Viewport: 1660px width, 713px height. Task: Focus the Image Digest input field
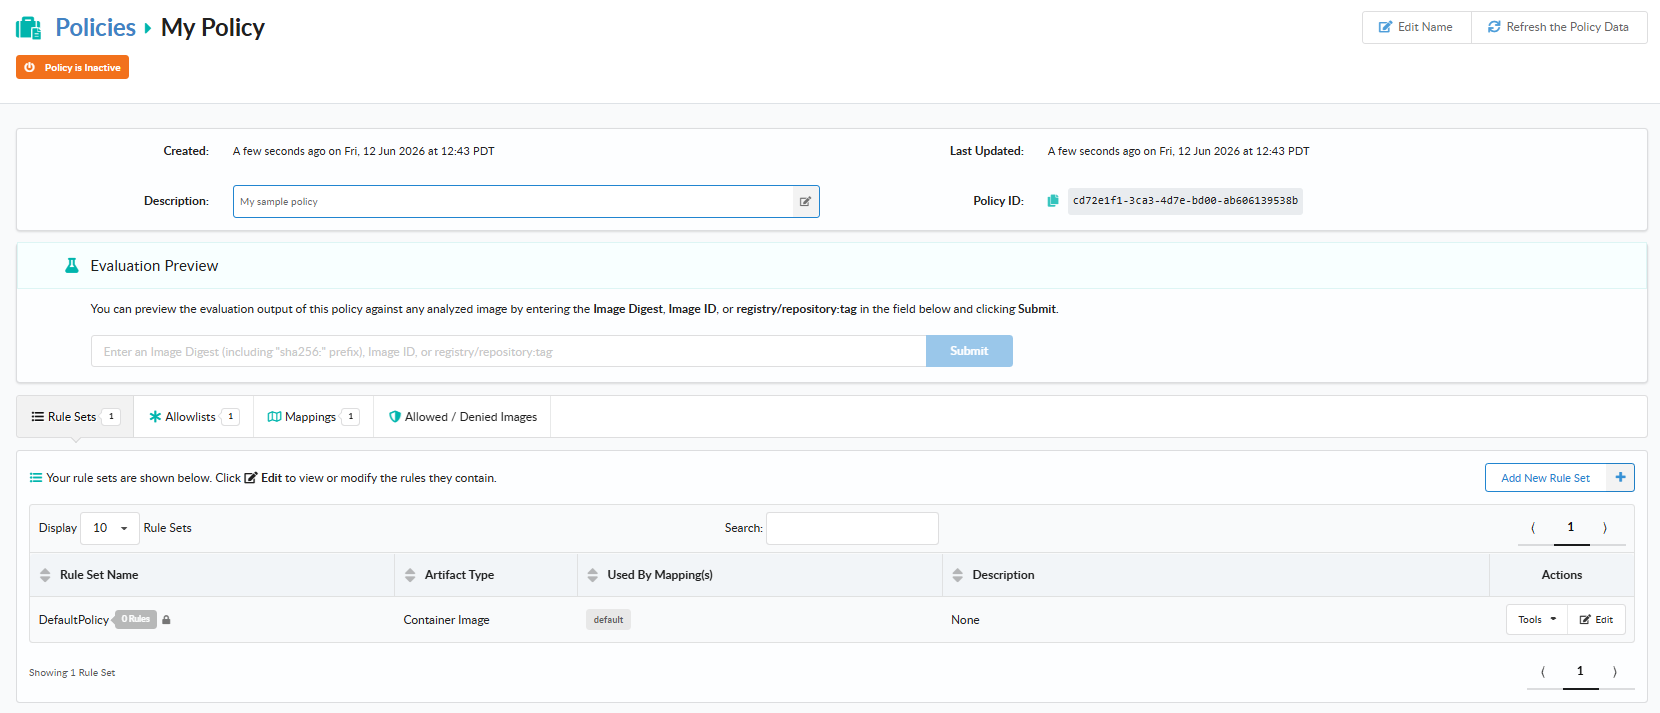coord(508,351)
